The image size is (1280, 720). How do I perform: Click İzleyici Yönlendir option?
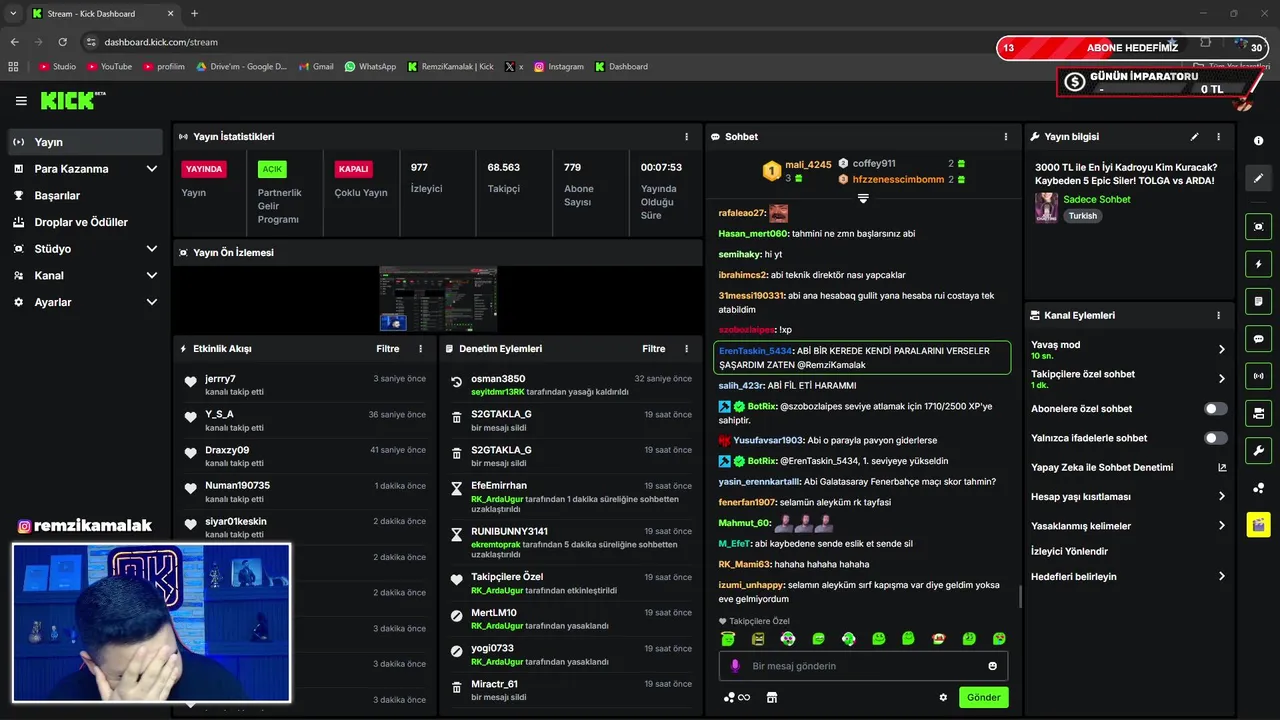(1069, 551)
